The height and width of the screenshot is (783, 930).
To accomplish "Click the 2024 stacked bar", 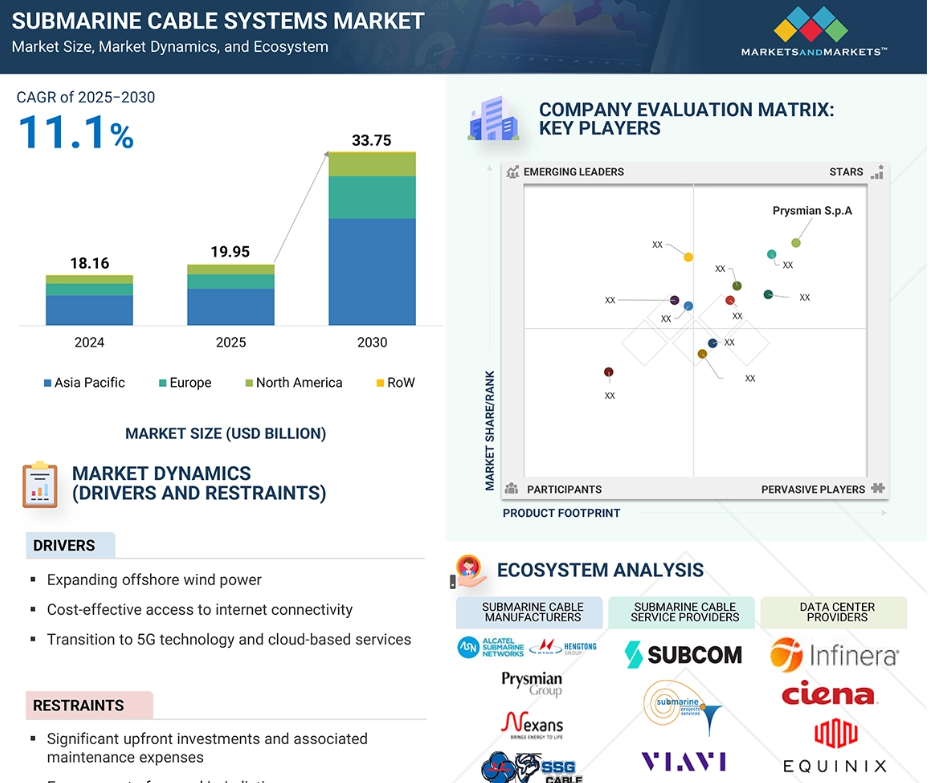I will 90,300.
